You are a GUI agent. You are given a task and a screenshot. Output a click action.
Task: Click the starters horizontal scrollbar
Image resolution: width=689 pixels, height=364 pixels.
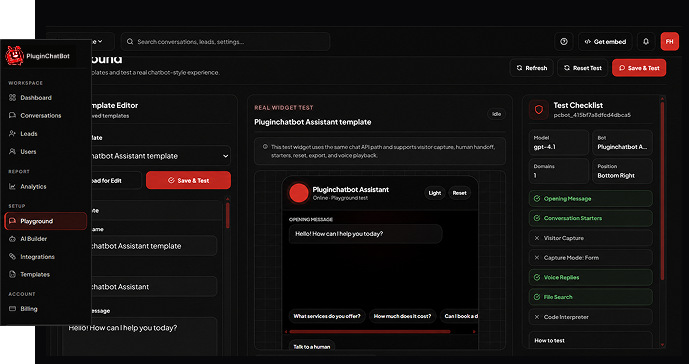(370, 331)
